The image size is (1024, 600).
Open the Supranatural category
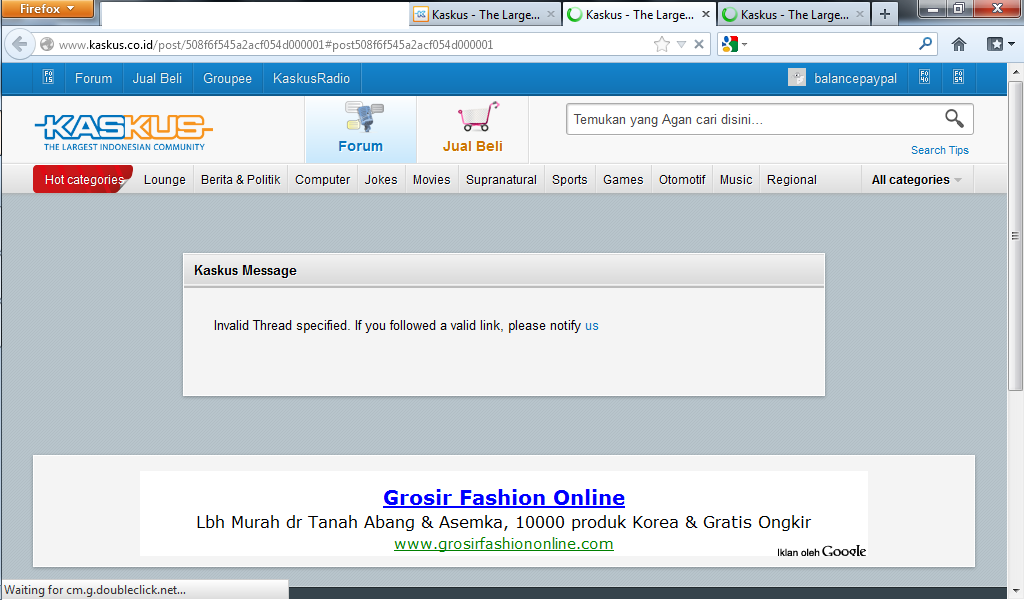pos(501,180)
